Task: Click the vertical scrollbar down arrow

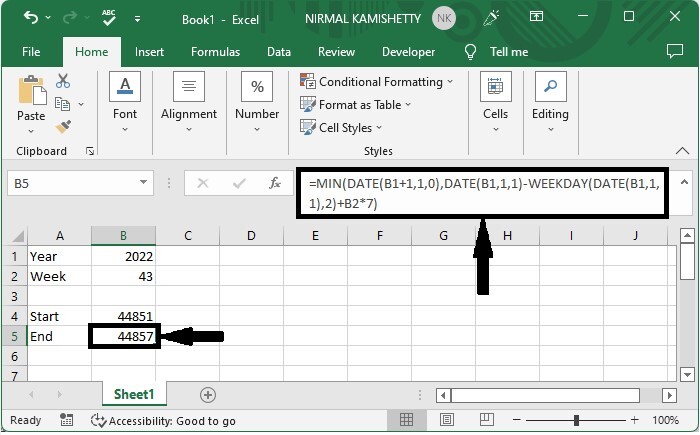Action: (688, 374)
